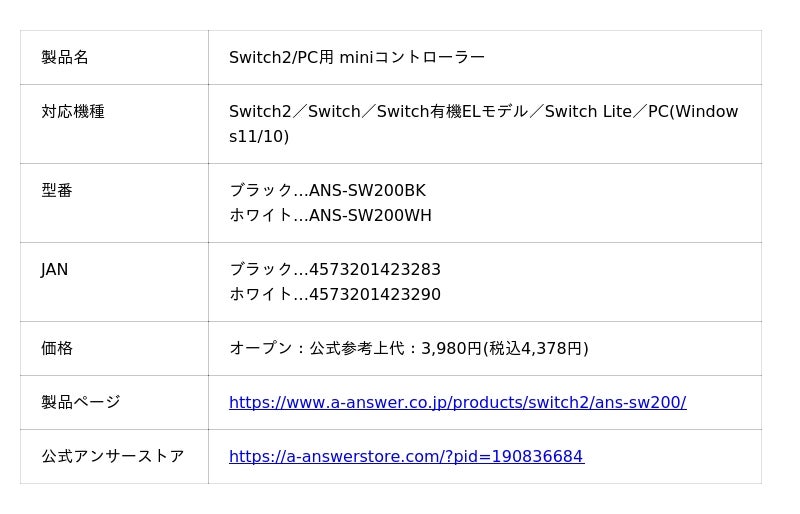This screenshot has width=800, height=514.
Task: Click the s11/10) text on the wrapped line
Action: click(259, 136)
